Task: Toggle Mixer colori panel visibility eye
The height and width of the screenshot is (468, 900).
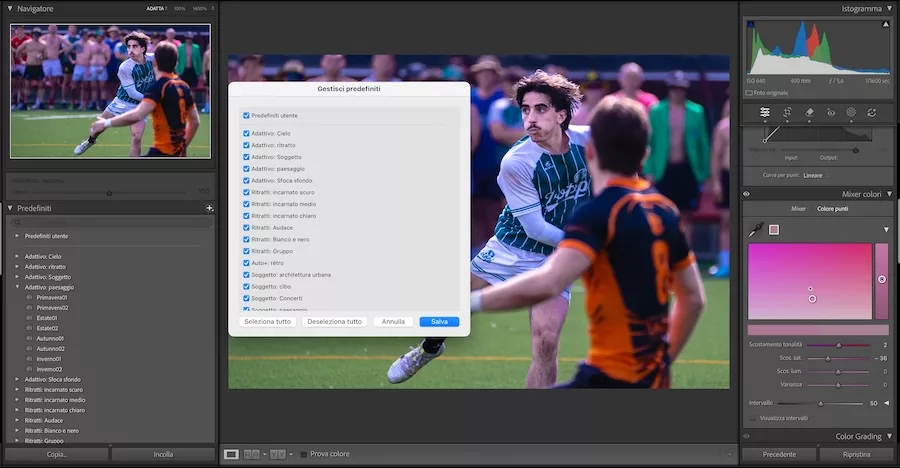Action: 747,194
